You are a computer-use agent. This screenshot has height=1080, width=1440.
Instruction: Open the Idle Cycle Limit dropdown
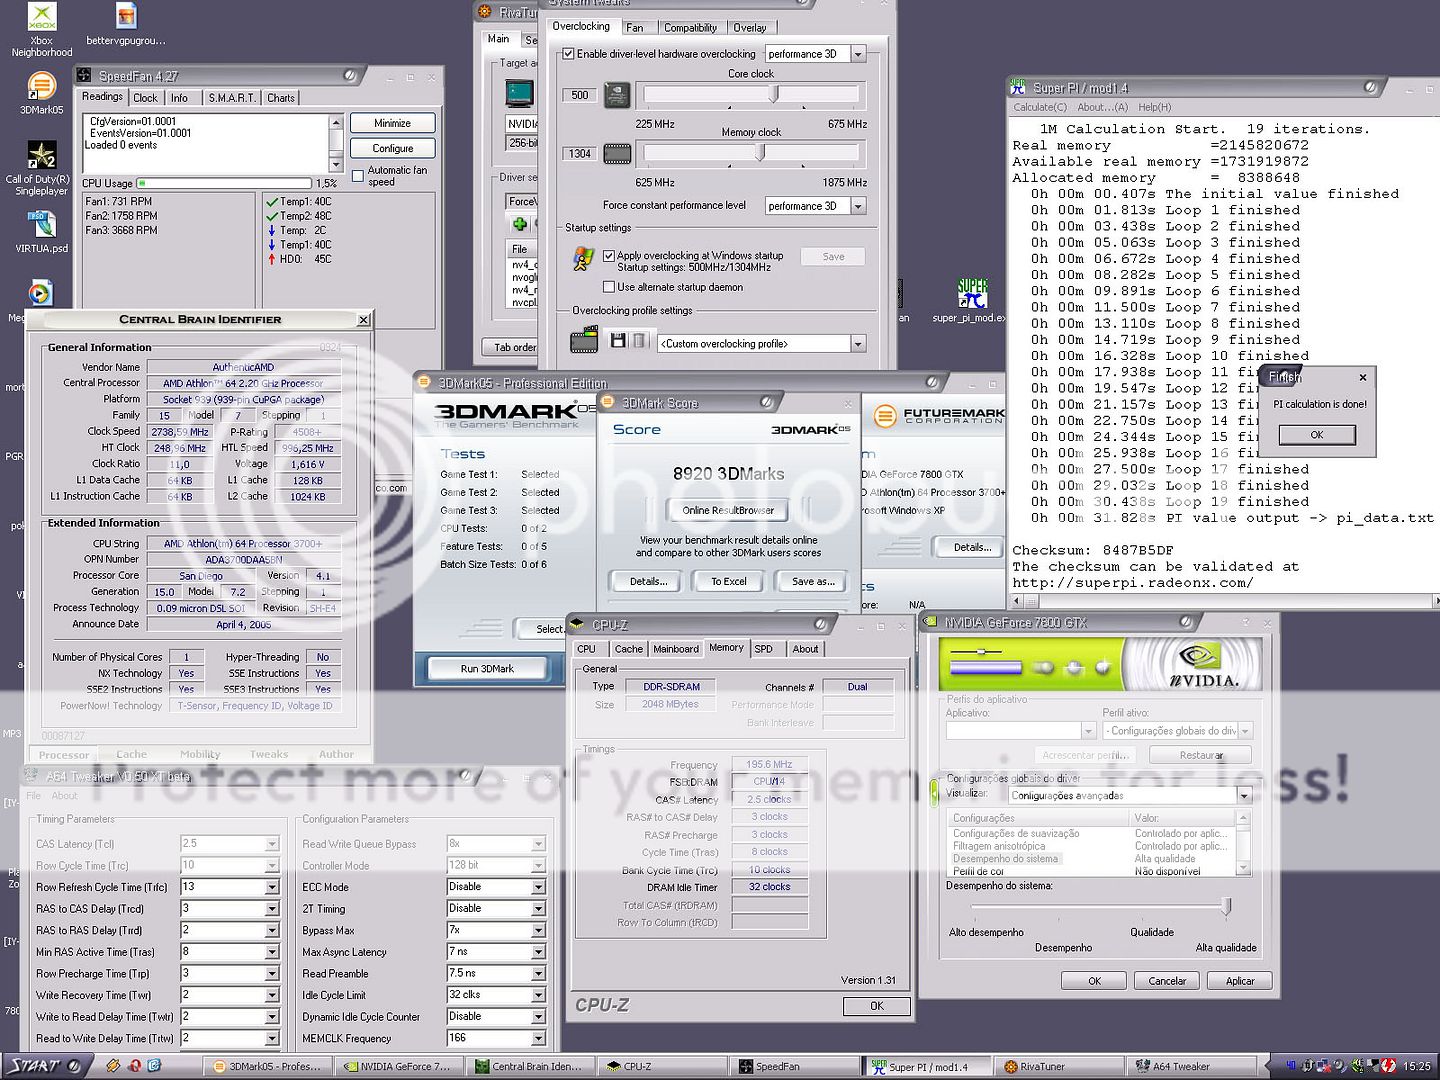[x=539, y=995]
